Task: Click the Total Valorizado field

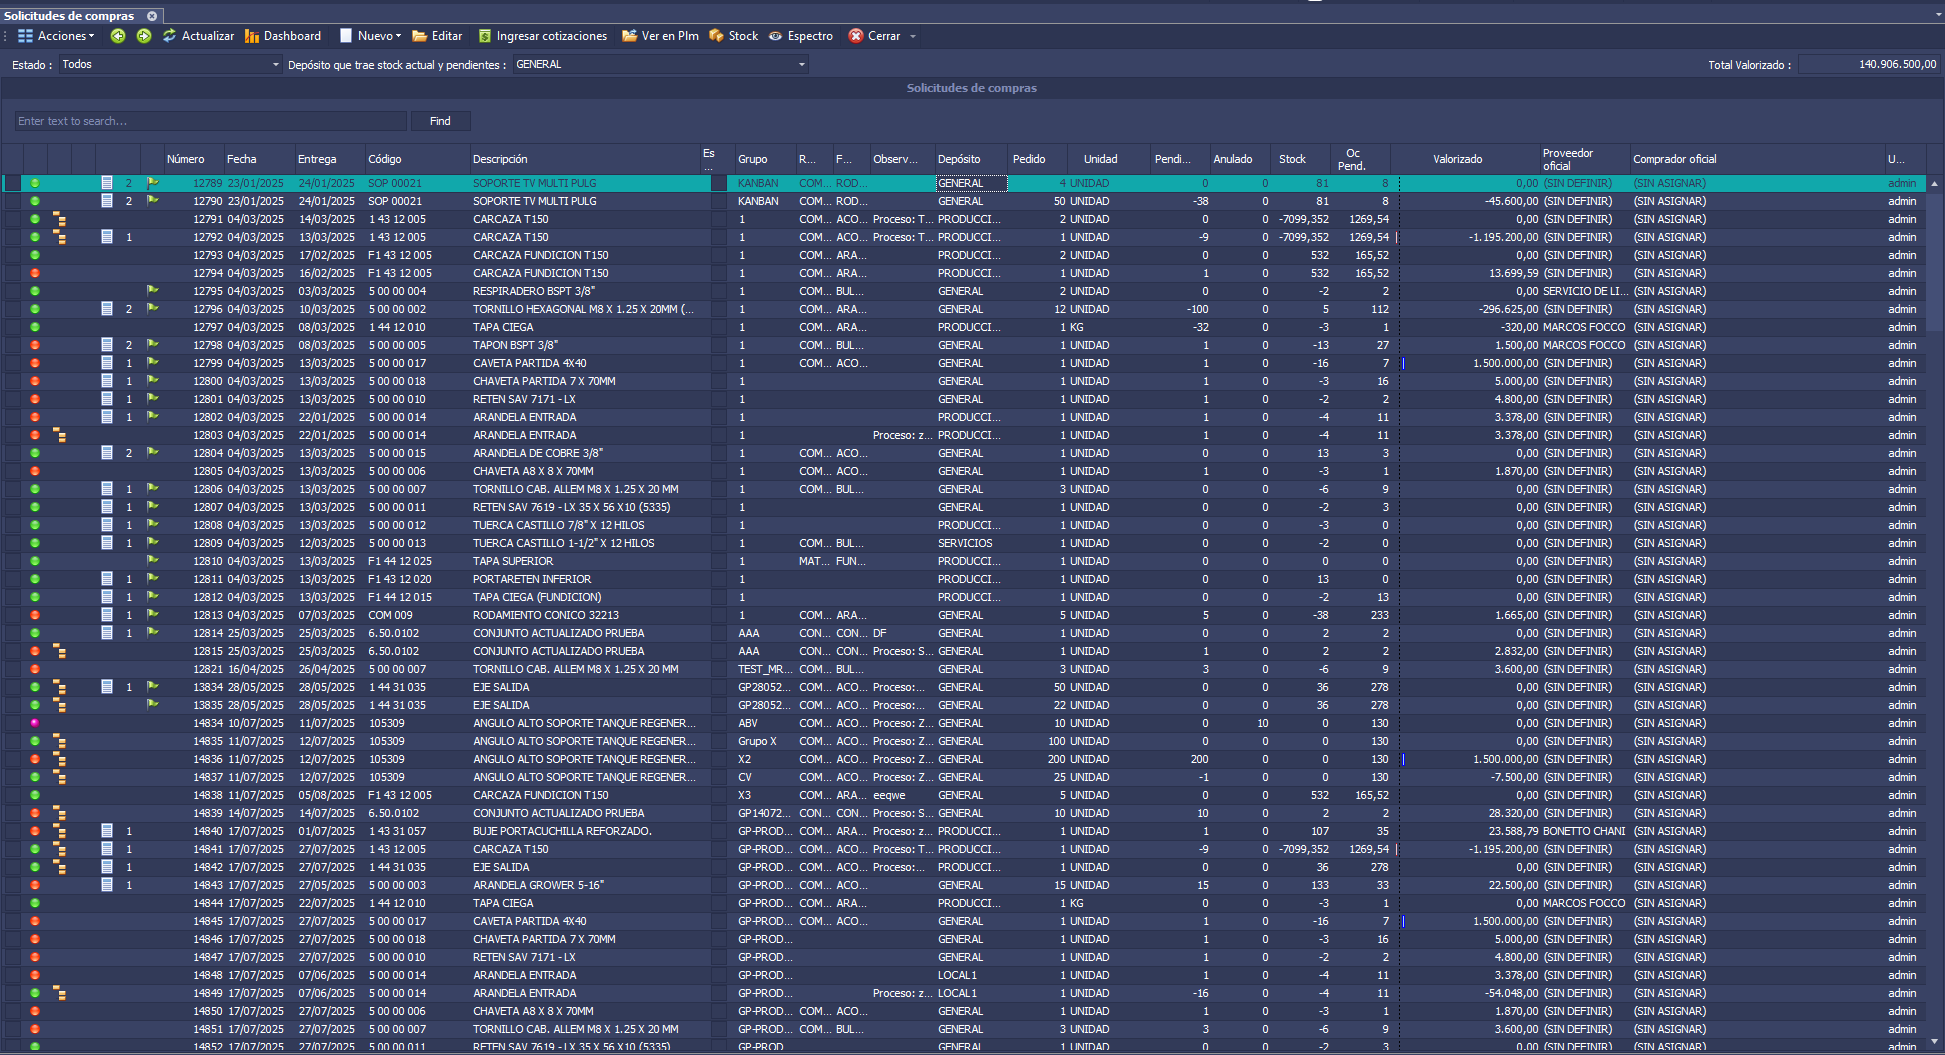Action: point(1869,64)
